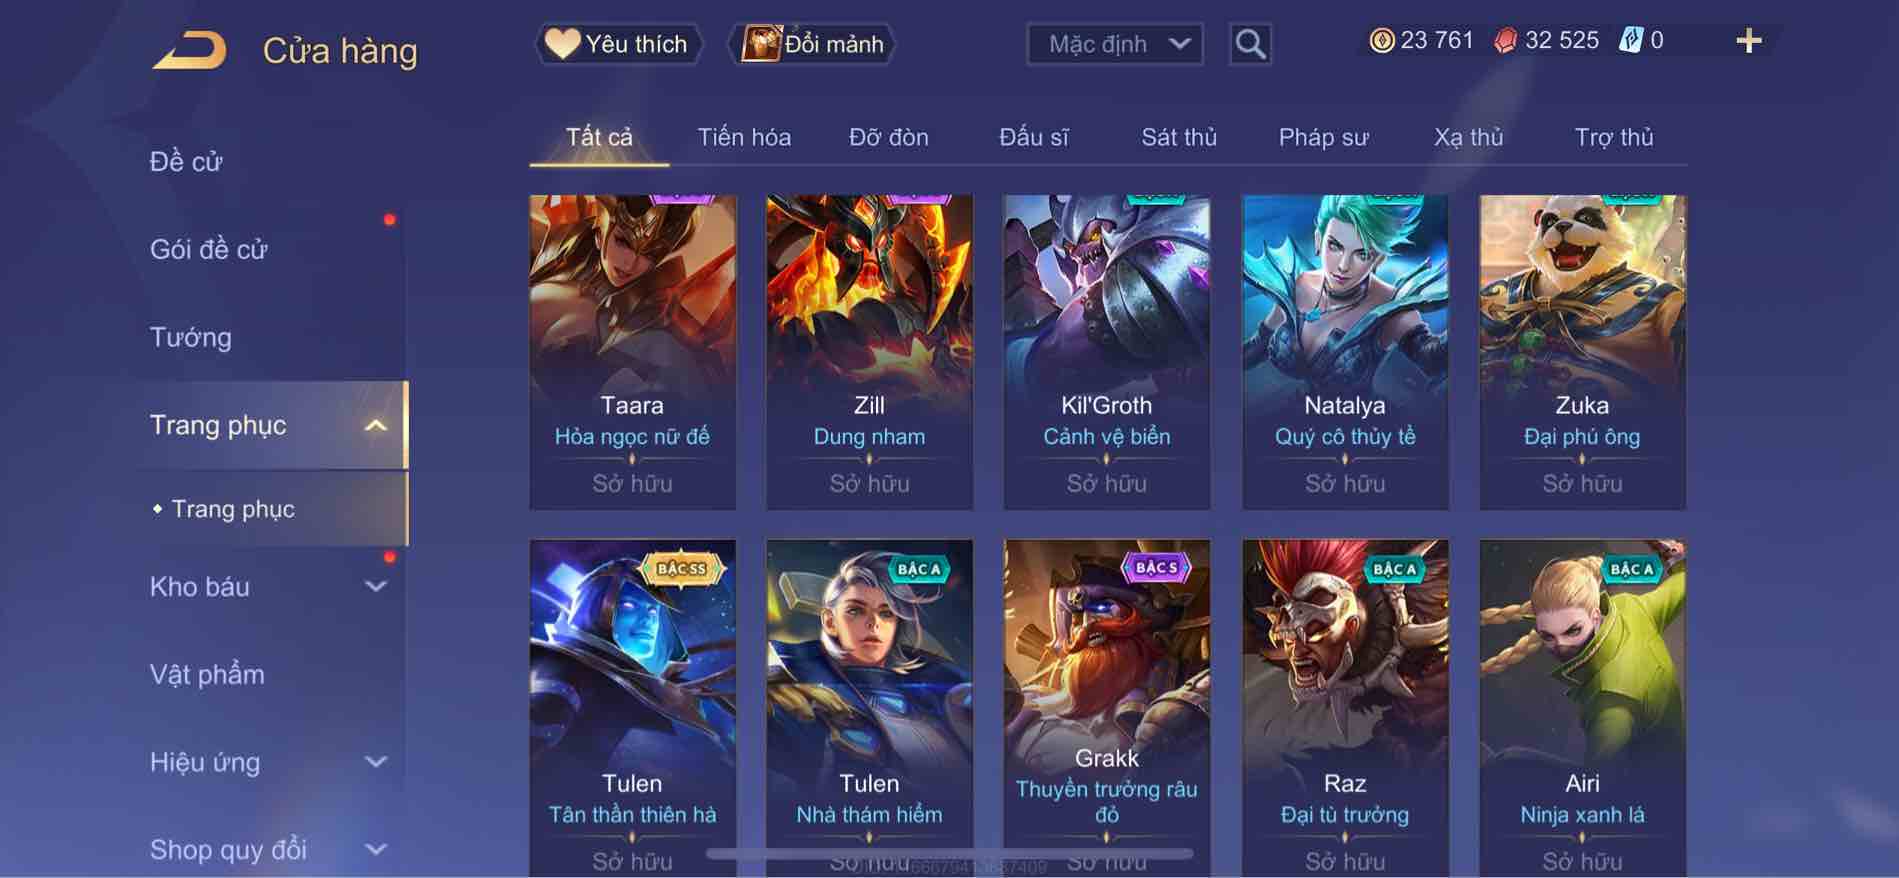Tap the gold coin currency icon
The width and height of the screenshot is (1899, 878).
(x=1381, y=41)
